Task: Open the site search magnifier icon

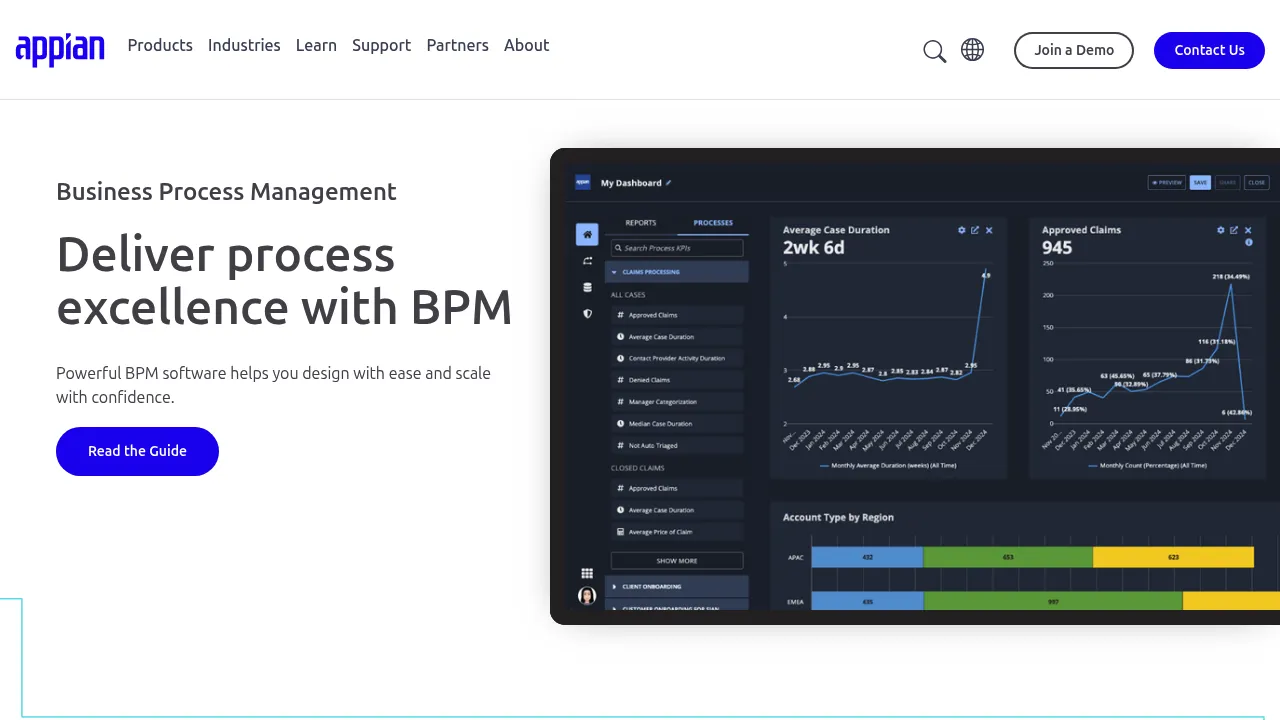Action: click(934, 51)
